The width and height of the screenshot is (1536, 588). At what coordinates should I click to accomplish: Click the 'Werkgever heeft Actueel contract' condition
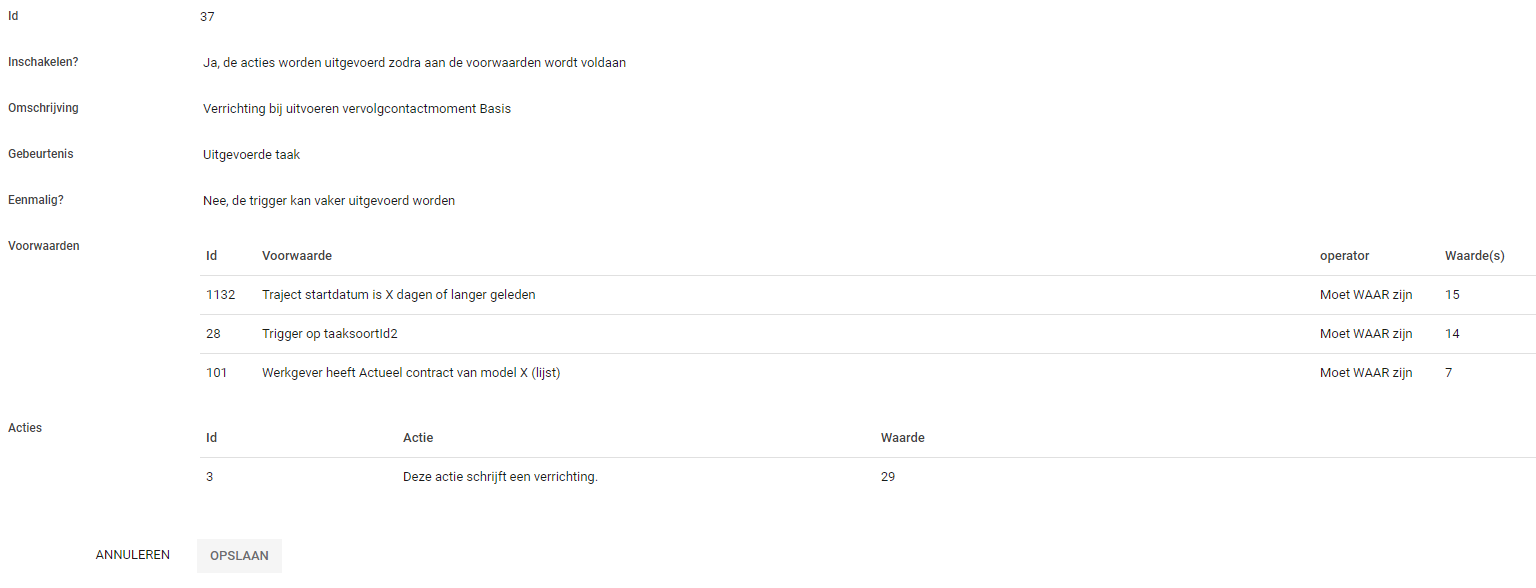click(x=410, y=373)
